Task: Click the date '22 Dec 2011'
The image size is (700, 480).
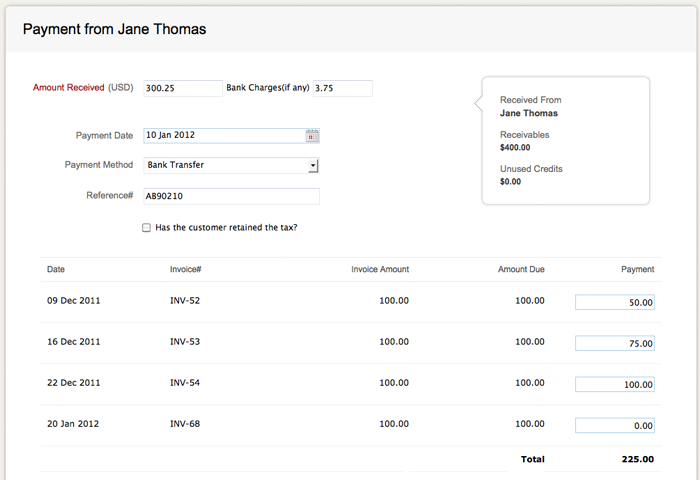Action: (x=74, y=383)
